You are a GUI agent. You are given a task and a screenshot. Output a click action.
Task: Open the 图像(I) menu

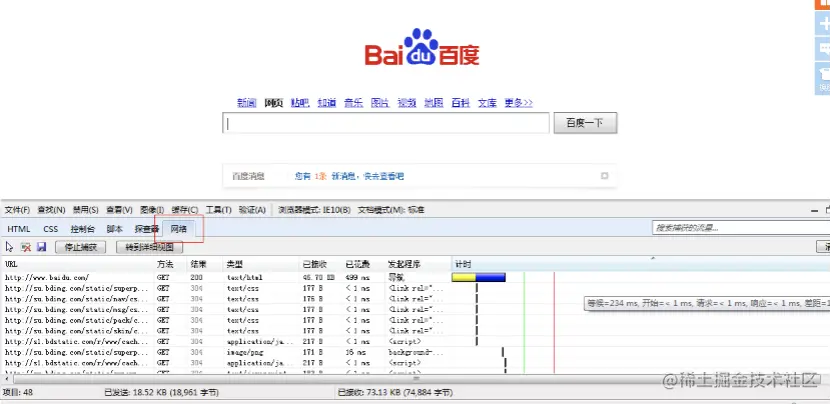[x=152, y=210]
